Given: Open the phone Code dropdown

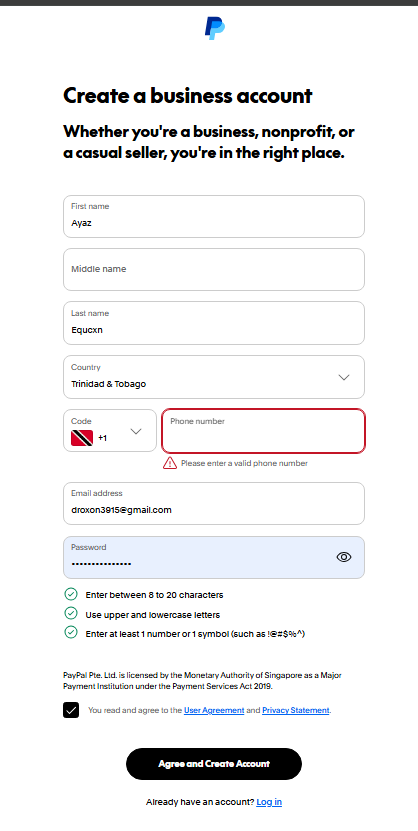Looking at the screenshot, I should (110, 430).
